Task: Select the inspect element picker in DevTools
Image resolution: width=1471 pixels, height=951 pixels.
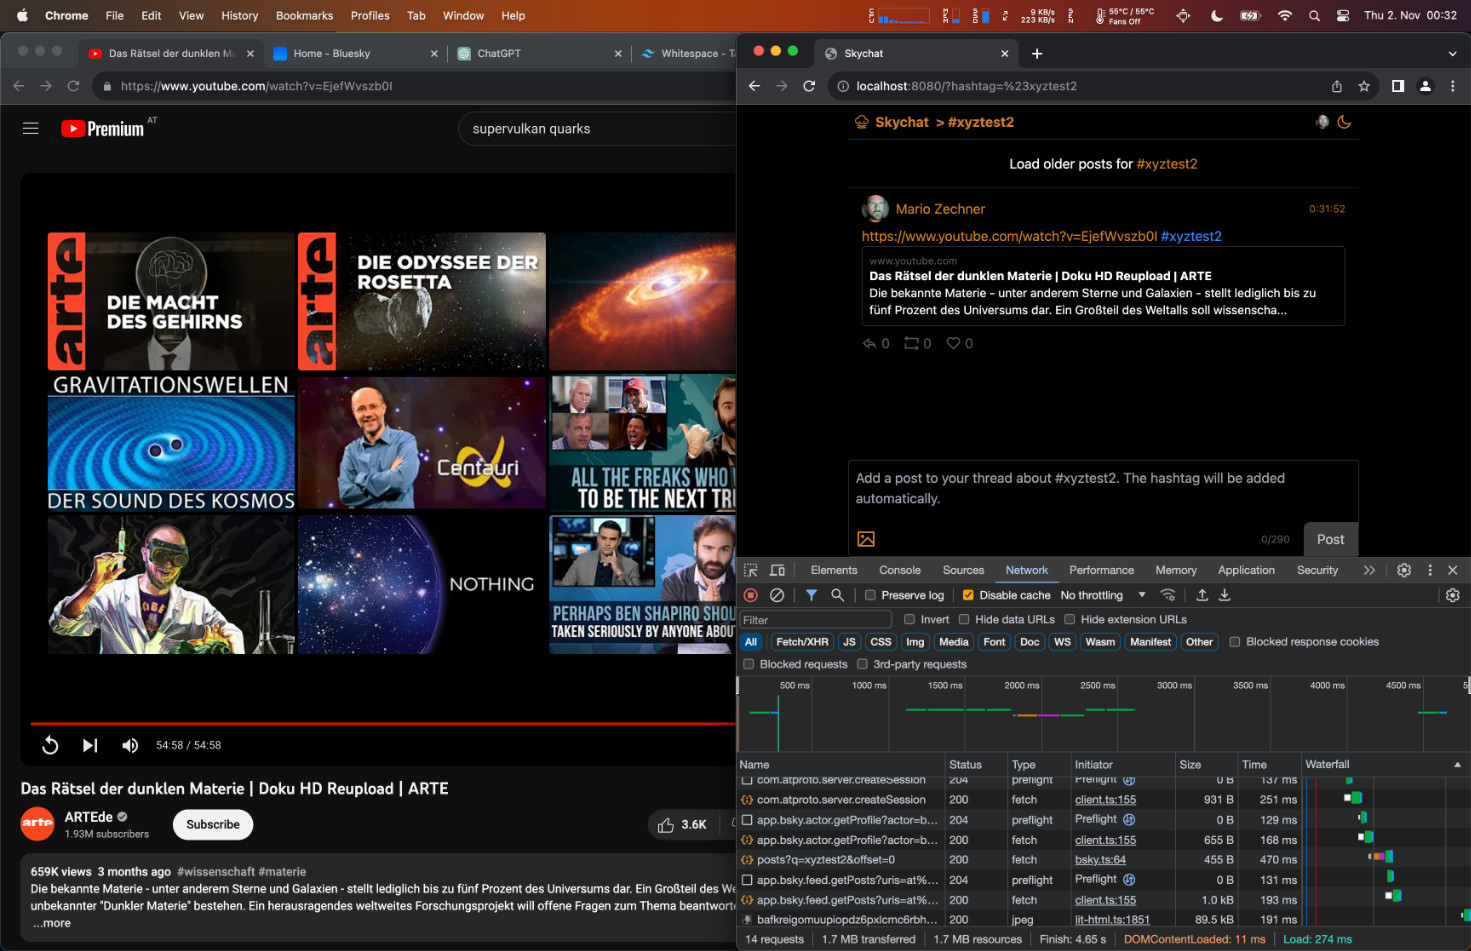Action: 751,570
